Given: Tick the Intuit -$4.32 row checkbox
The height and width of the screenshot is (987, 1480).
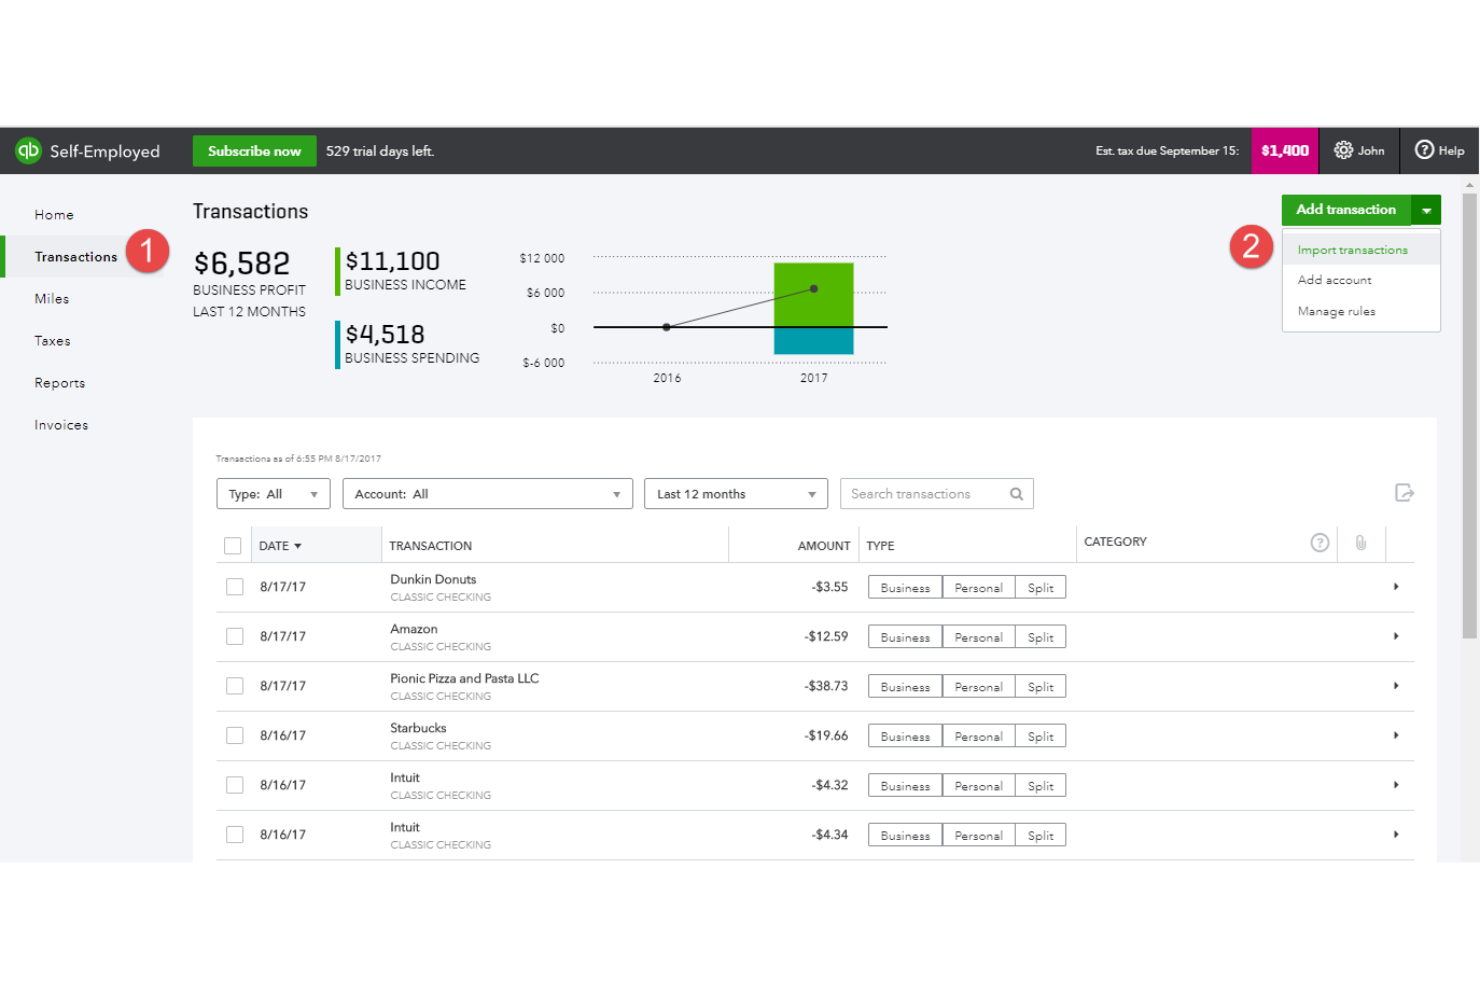Looking at the screenshot, I should pyautogui.click(x=235, y=785).
